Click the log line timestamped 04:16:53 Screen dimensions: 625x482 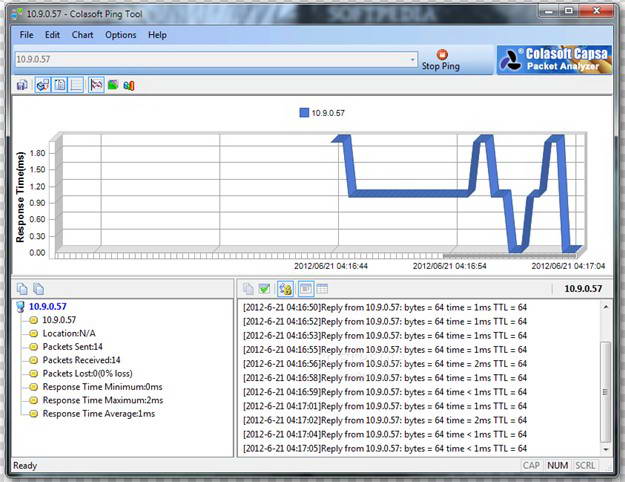coord(385,336)
